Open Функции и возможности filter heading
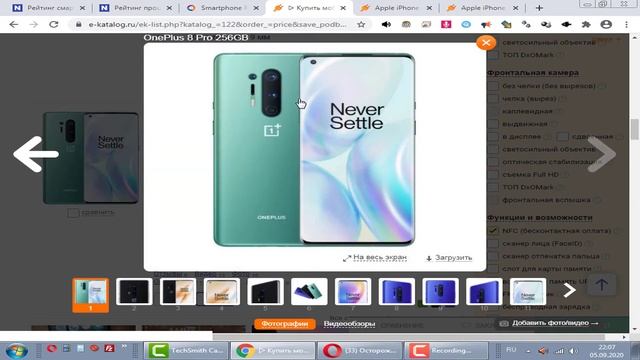The width and height of the screenshot is (640, 360). click(540, 218)
